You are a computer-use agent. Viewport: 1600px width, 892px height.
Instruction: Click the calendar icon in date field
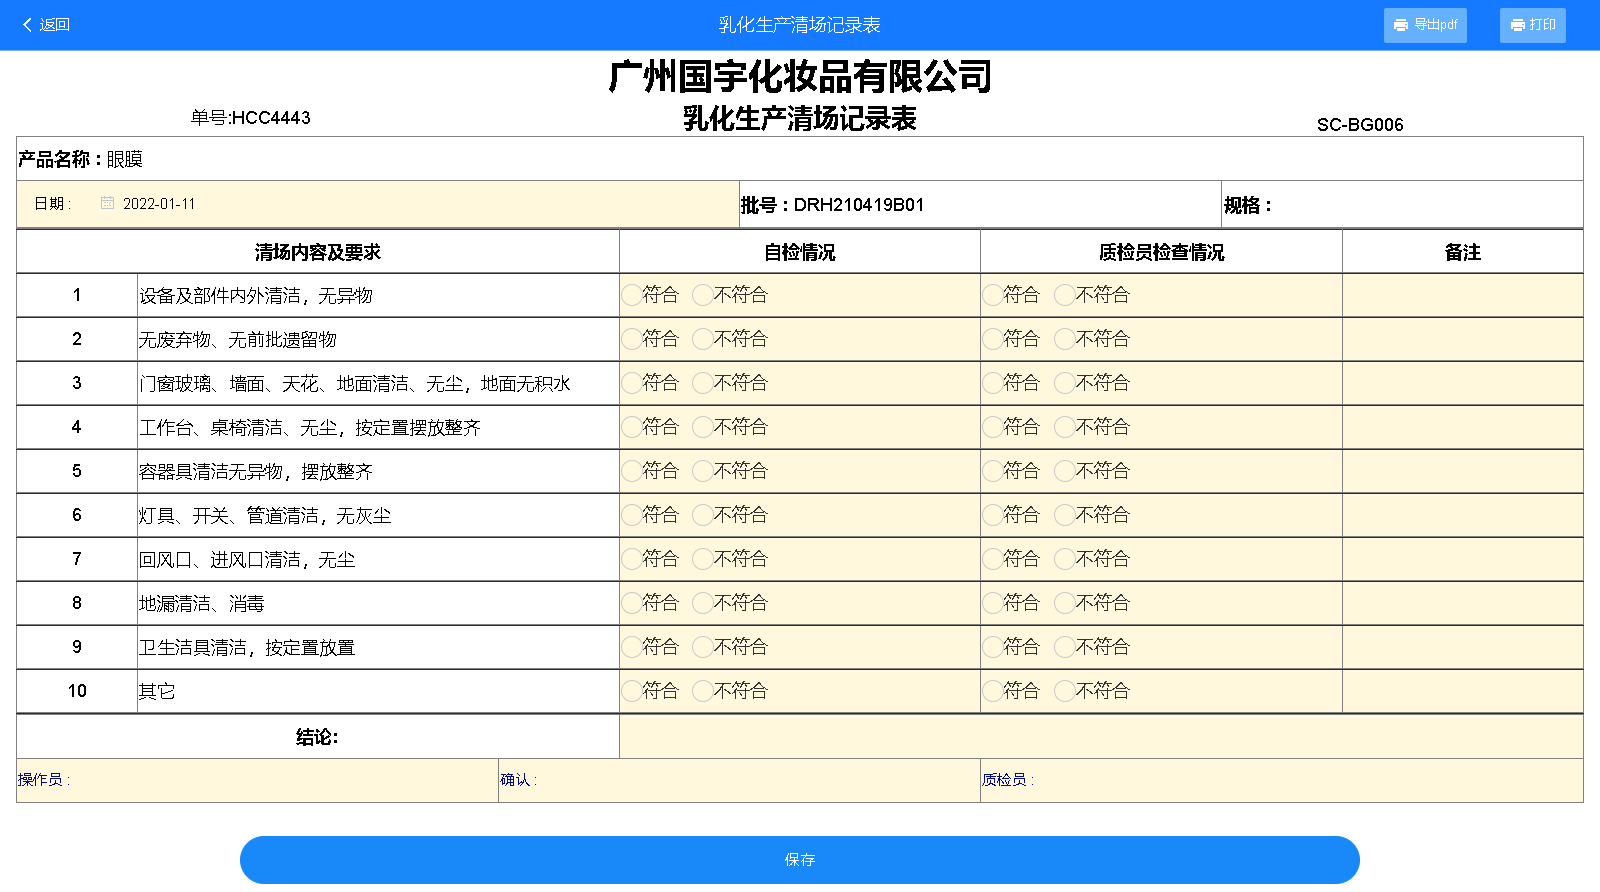point(107,203)
